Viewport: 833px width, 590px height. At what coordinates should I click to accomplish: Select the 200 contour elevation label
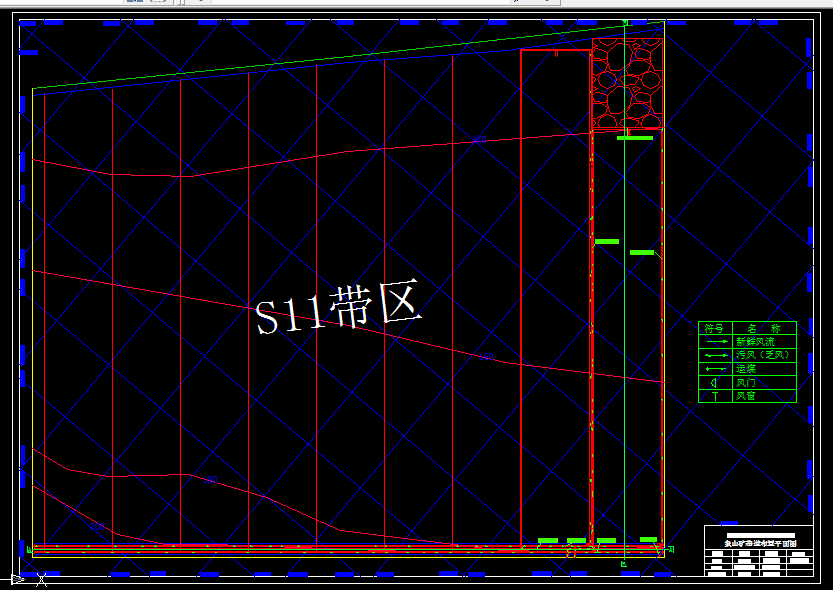pos(97,527)
